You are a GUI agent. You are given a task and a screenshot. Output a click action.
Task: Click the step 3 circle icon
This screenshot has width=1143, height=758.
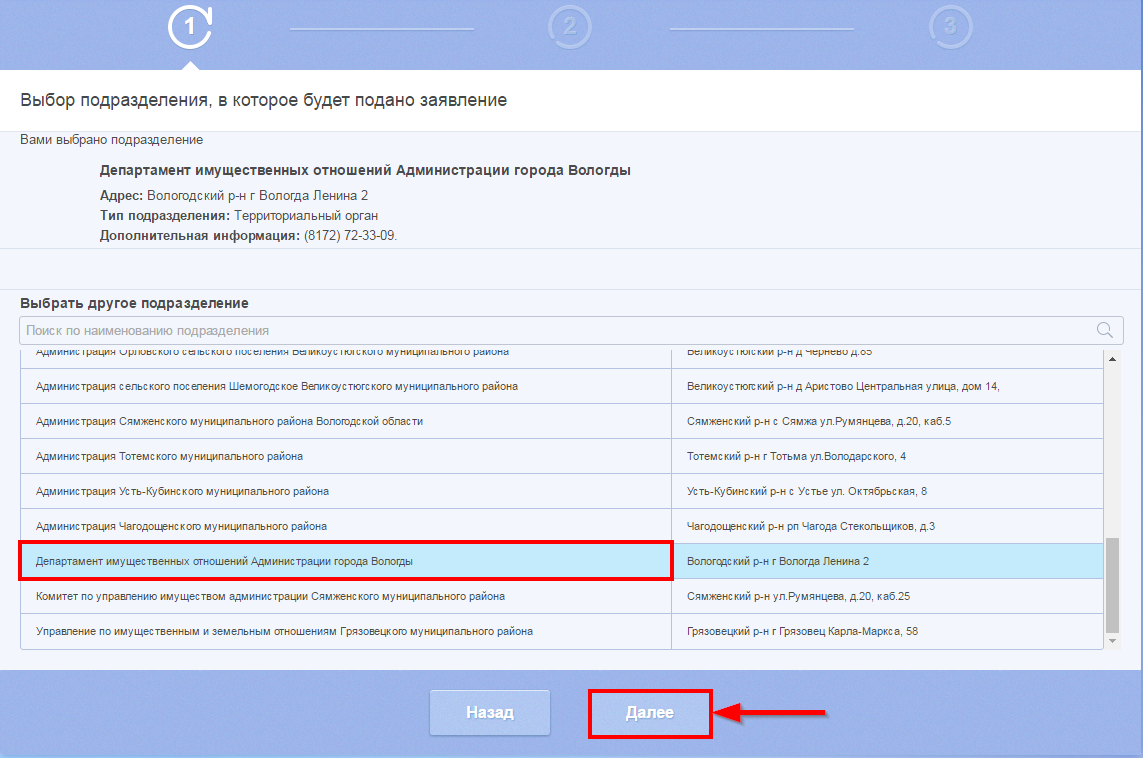950,27
